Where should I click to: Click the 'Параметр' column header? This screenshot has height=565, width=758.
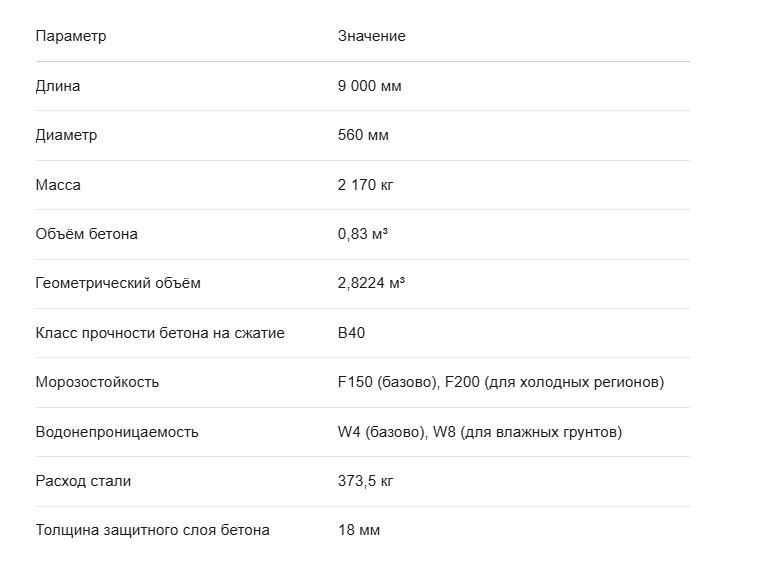pyautogui.click(x=71, y=36)
